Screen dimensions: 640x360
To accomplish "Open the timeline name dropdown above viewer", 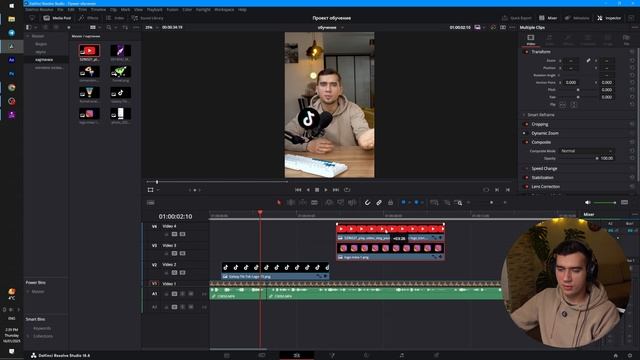I will [x=331, y=27].
